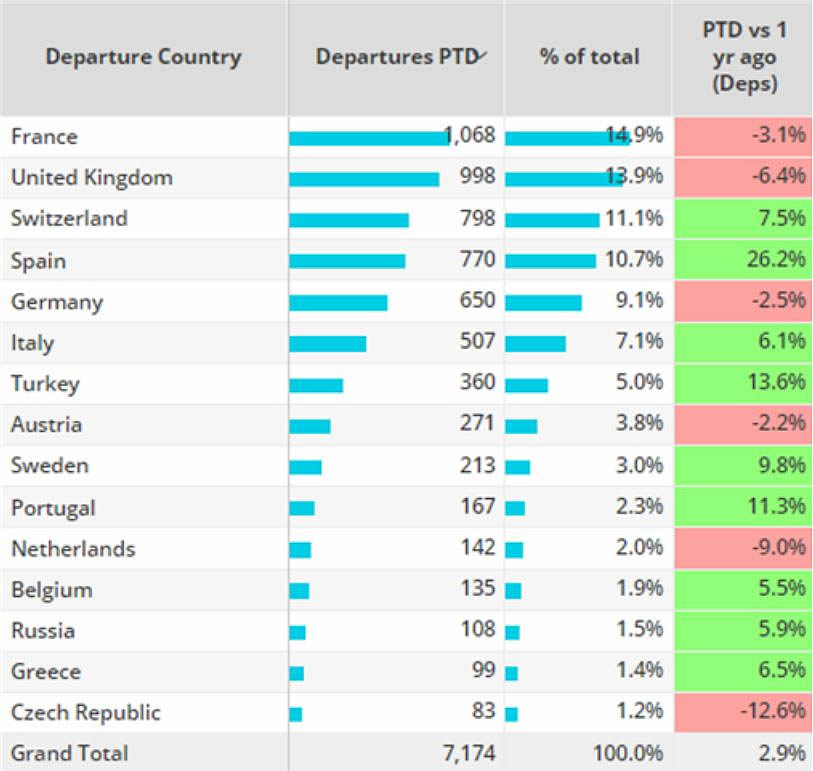Click Austria's 3.8% of total value
813x771 pixels.
click(x=640, y=424)
